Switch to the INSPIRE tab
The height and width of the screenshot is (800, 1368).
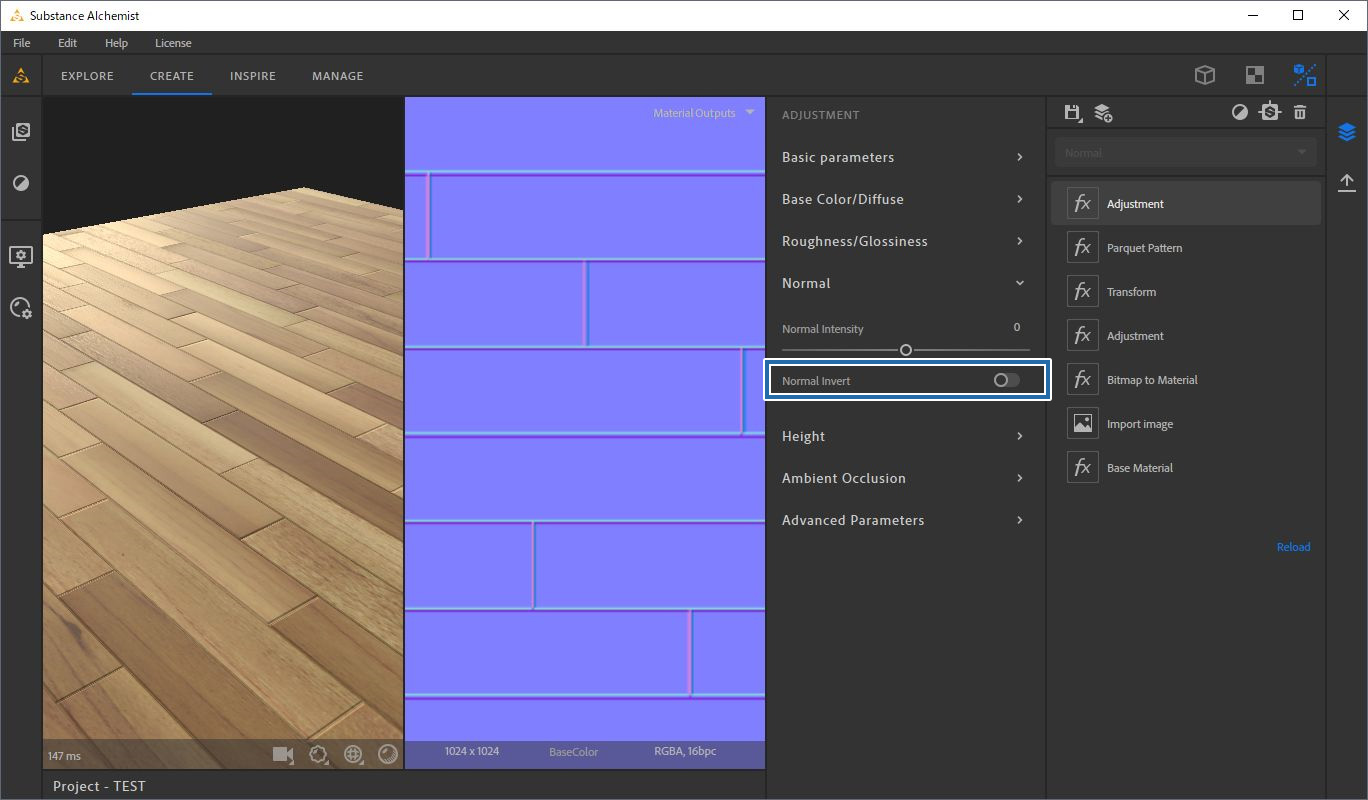[x=253, y=76]
